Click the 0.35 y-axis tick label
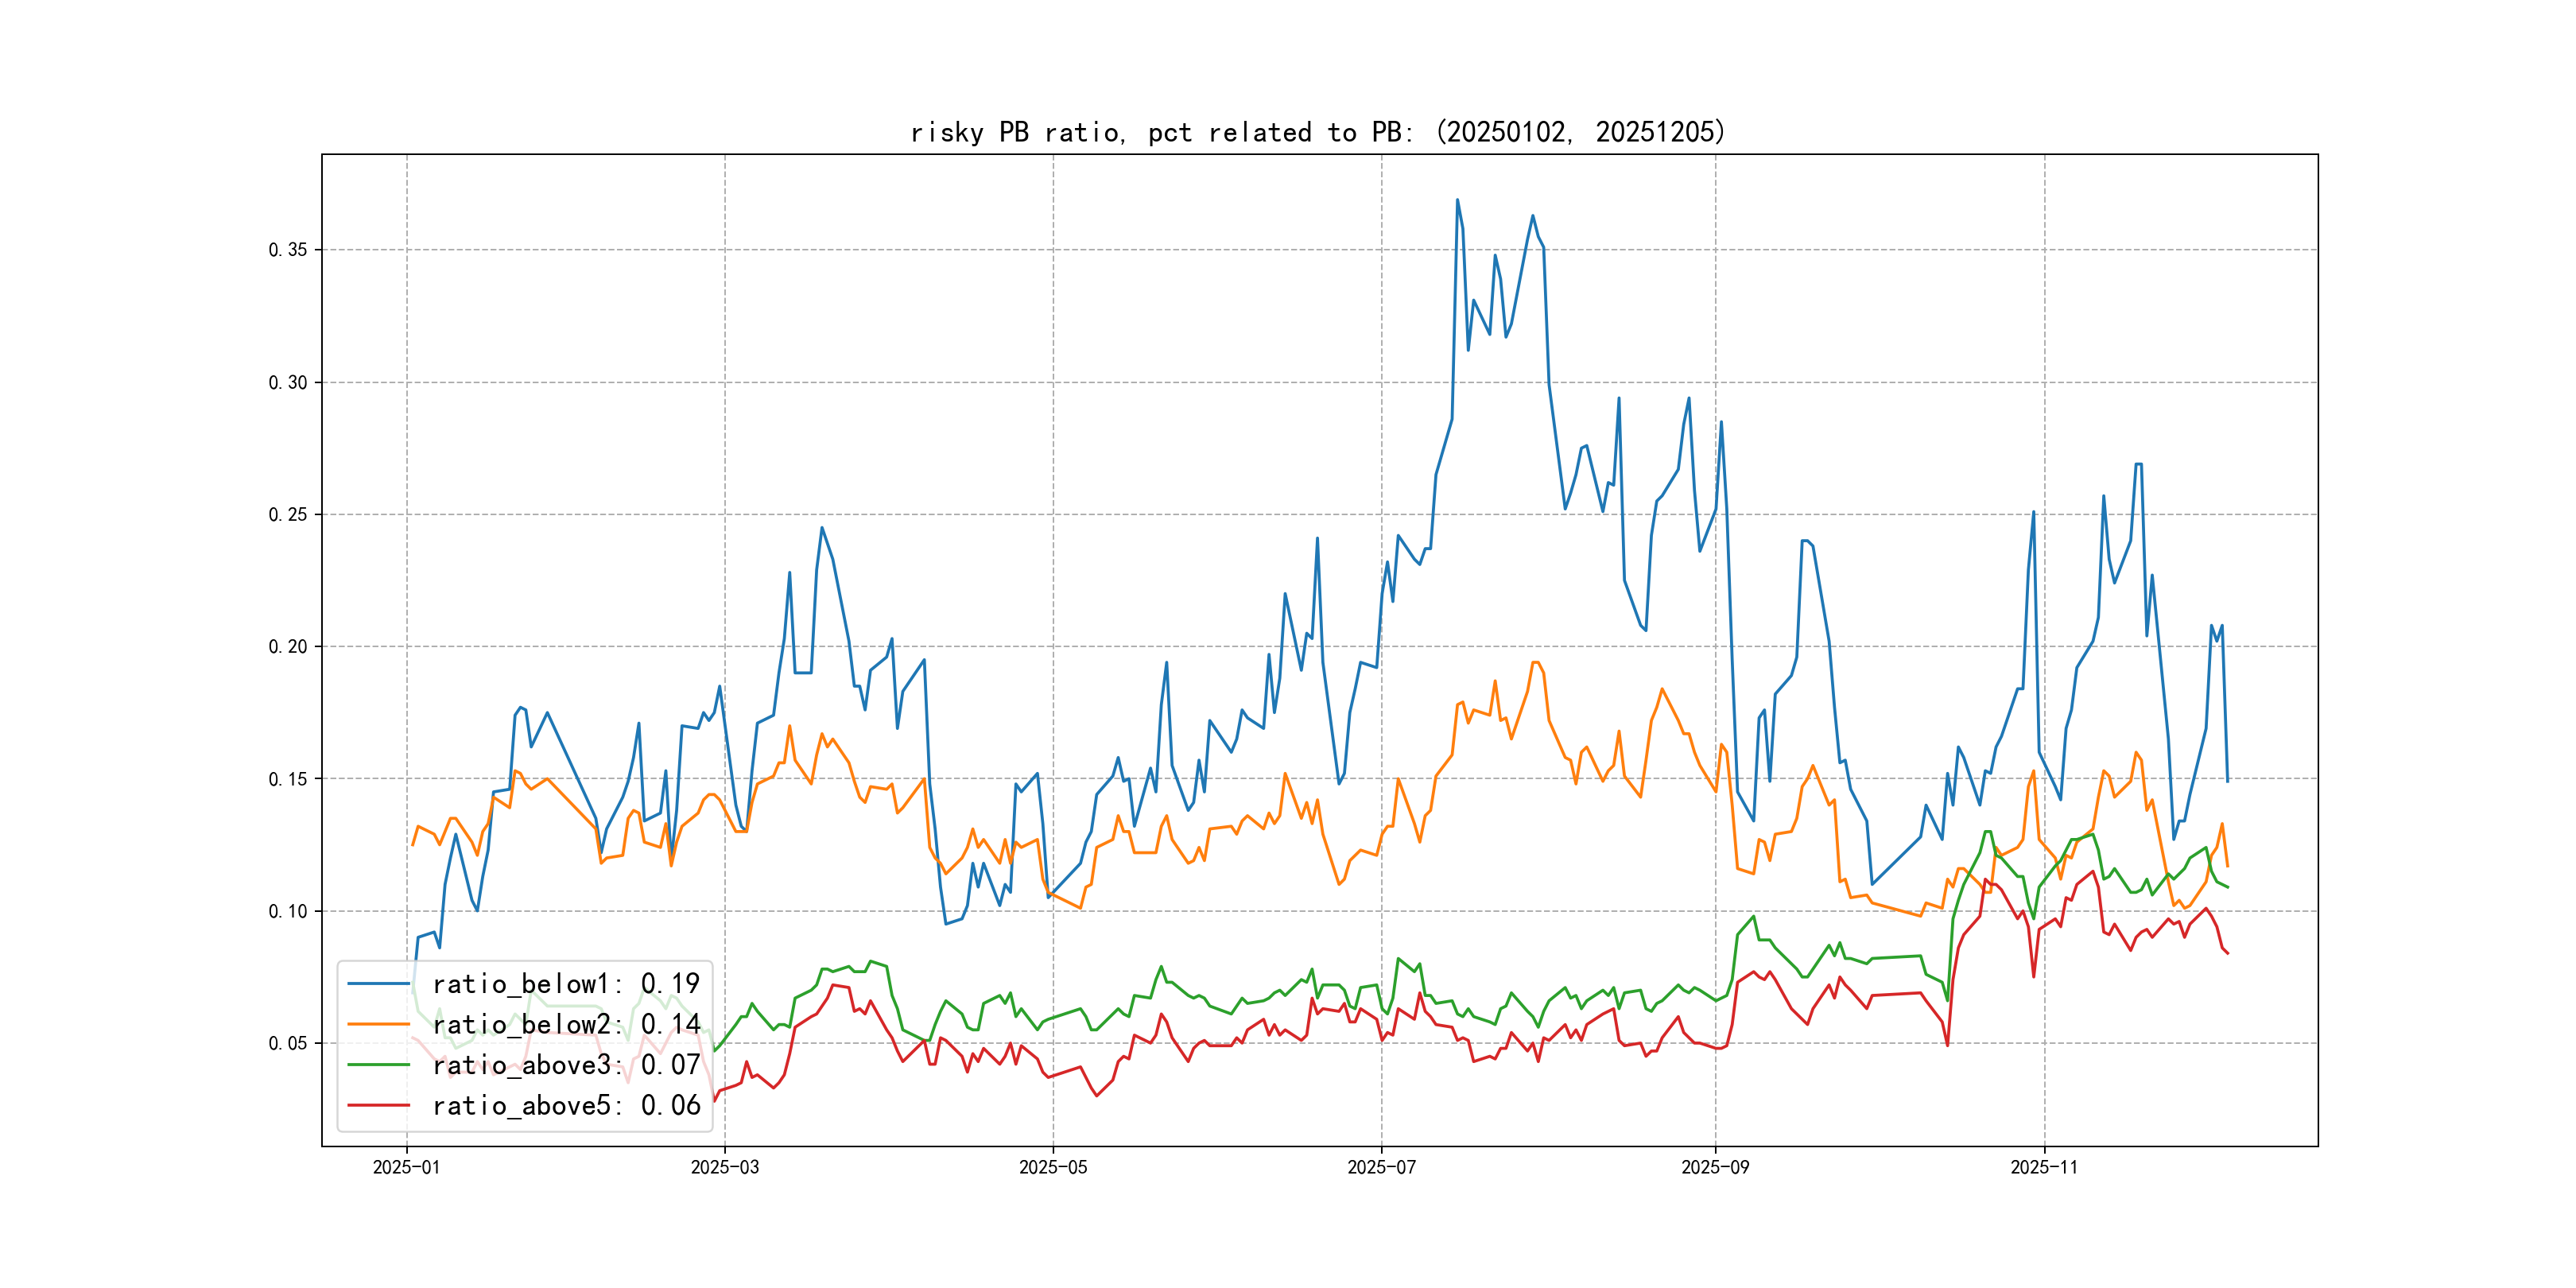Viewport: 2576px width, 1288px height. pyautogui.click(x=288, y=250)
